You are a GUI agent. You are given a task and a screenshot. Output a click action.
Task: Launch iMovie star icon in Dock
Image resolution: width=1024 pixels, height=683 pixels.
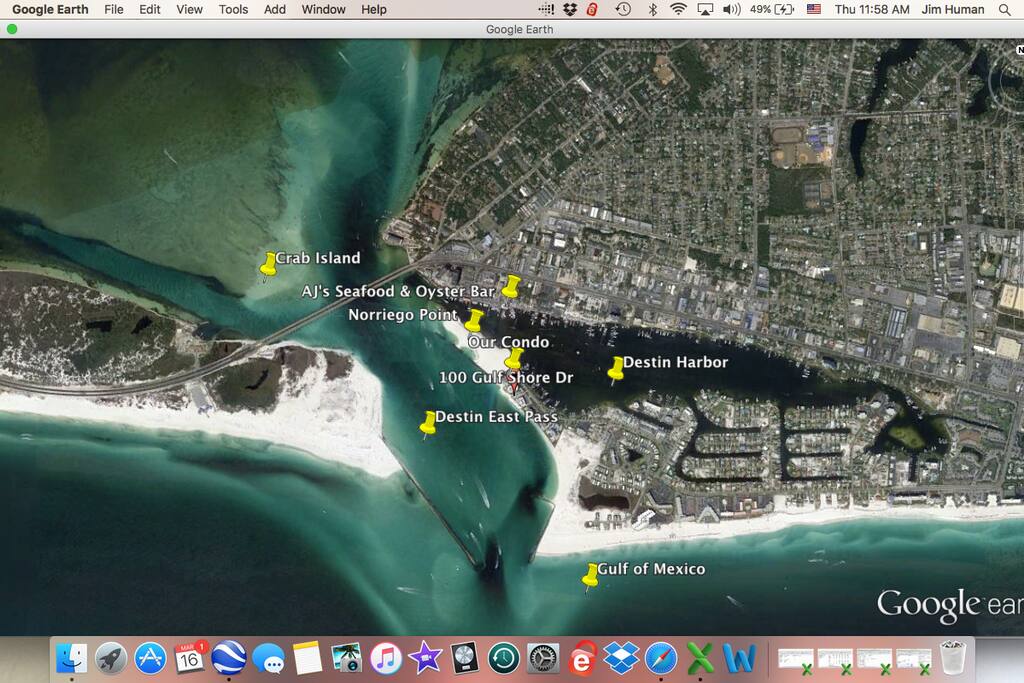(x=425, y=658)
